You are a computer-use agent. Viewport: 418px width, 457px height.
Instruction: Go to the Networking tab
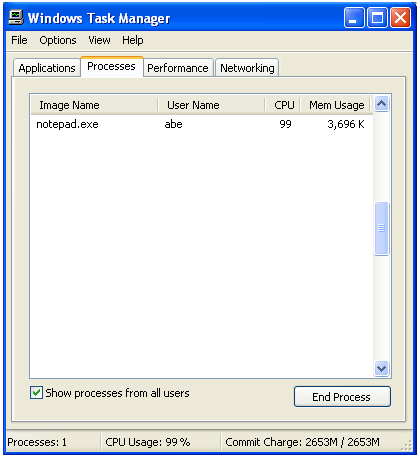click(x=247, y=68)
